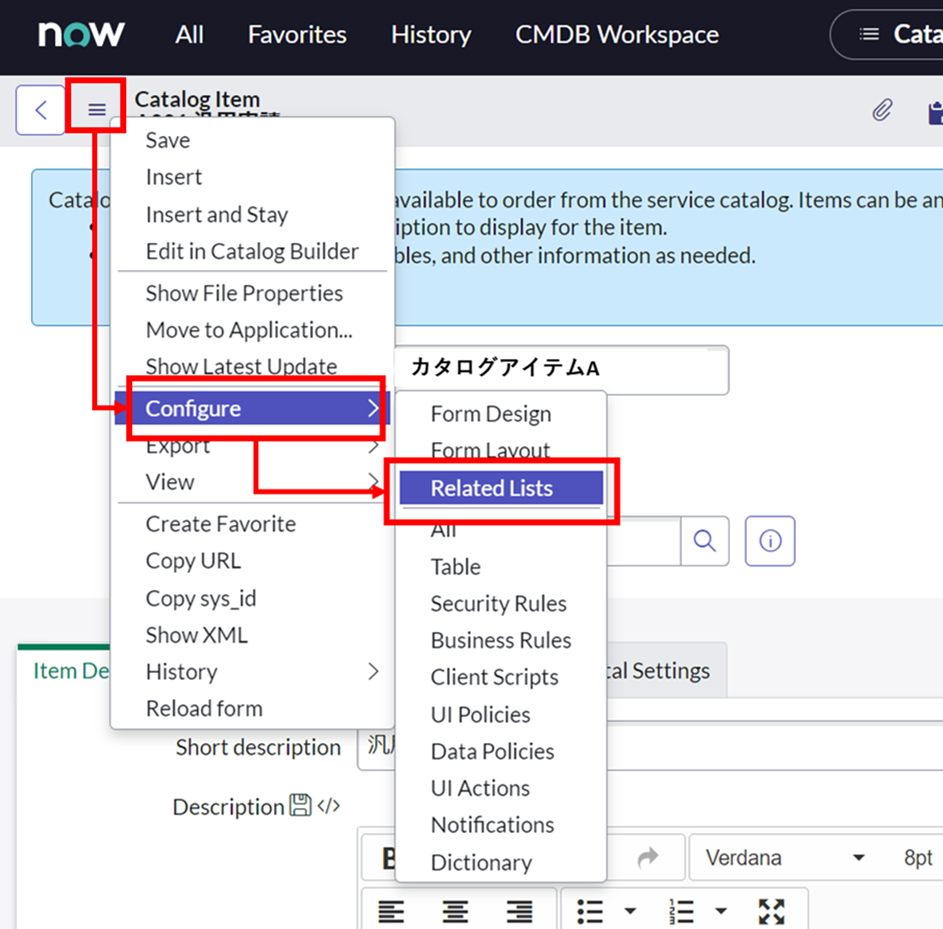The image size is (943, 929).
Task: Choose Show Latest Update
Action: click(253, 366)
